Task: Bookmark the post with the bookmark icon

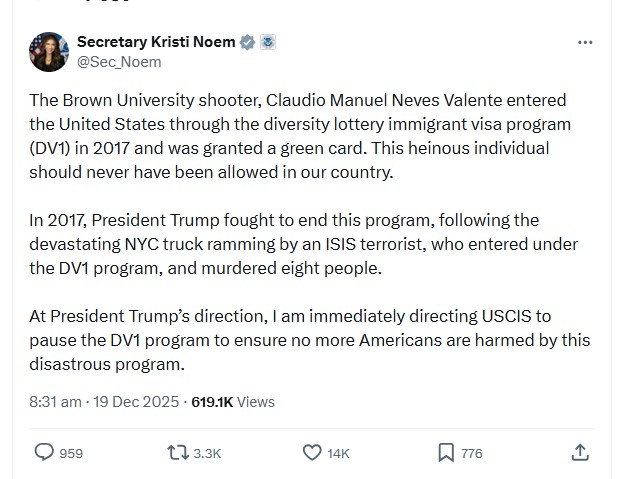Action: (446, 452)
